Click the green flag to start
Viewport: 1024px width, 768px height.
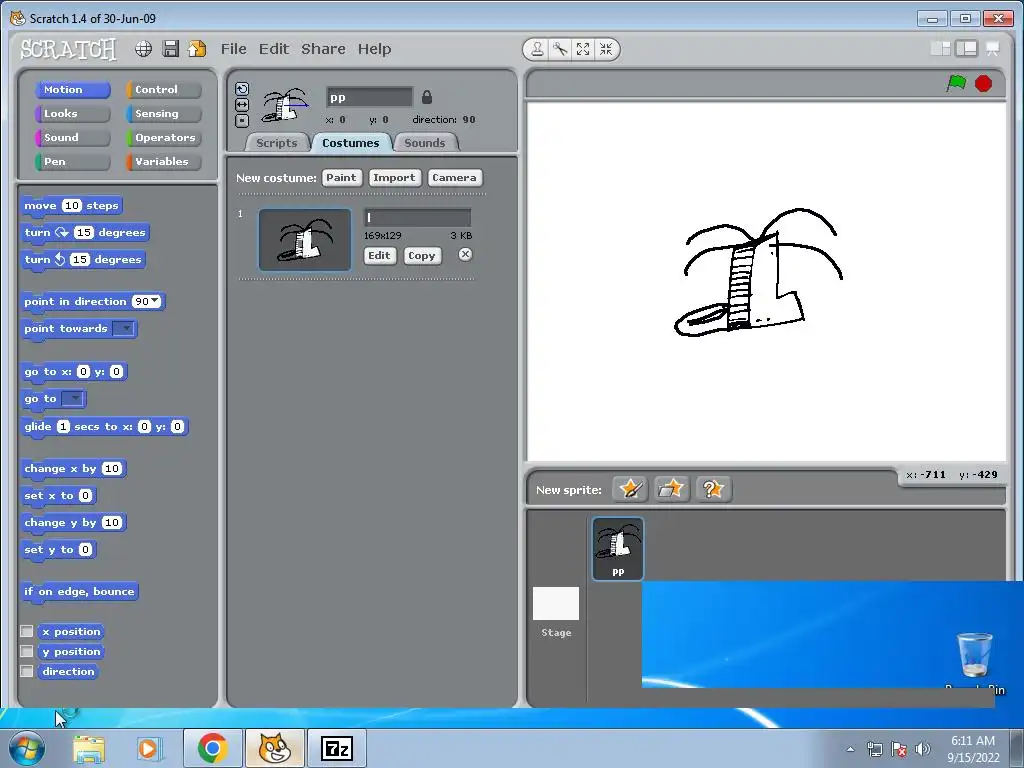point(957,84)
